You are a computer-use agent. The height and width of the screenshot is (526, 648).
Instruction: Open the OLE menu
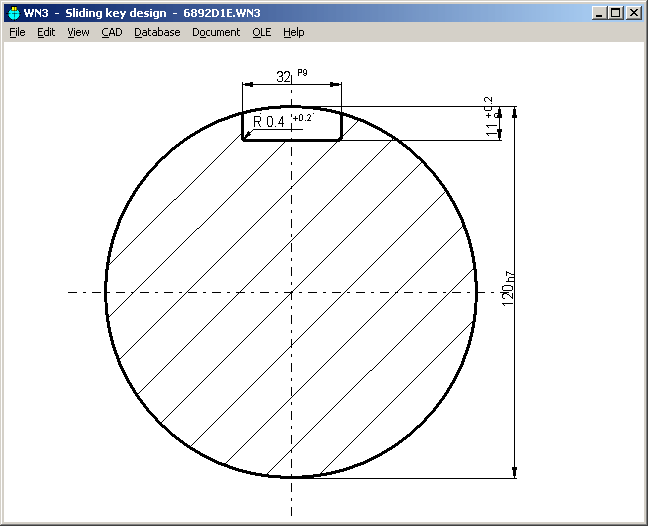point(261,32)
